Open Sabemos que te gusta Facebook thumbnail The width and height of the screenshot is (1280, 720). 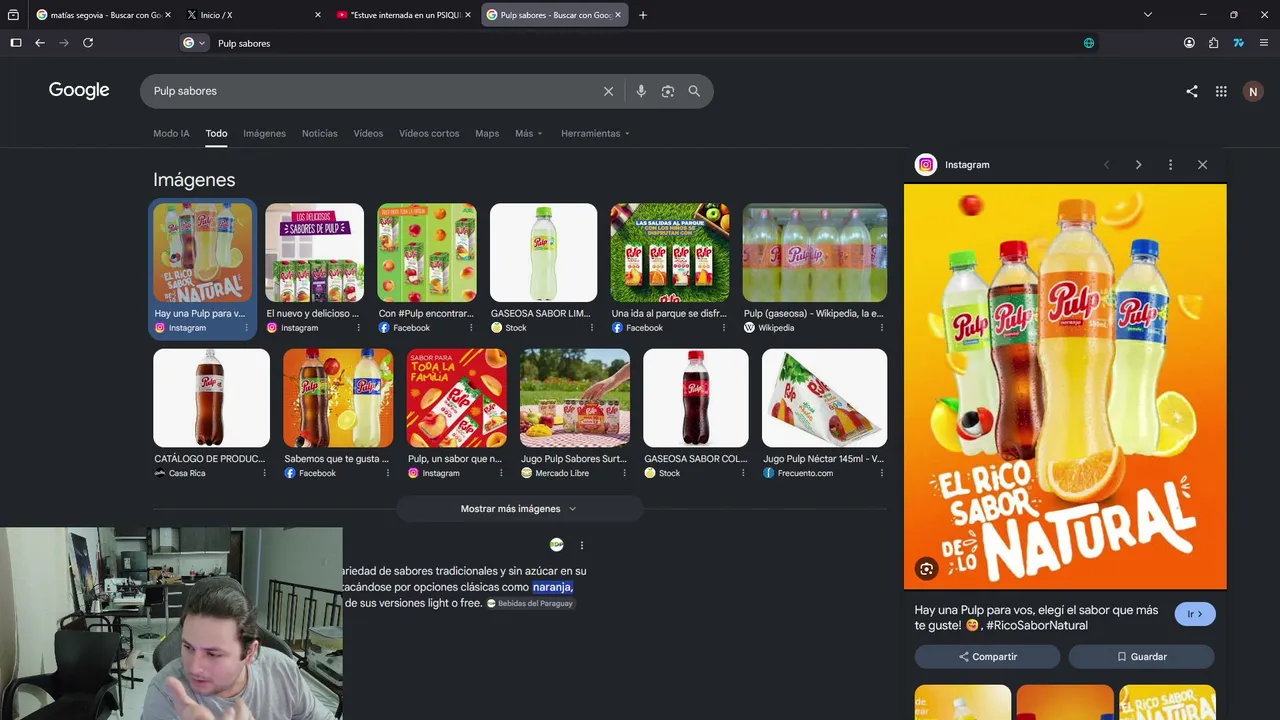tap(338, 398)
